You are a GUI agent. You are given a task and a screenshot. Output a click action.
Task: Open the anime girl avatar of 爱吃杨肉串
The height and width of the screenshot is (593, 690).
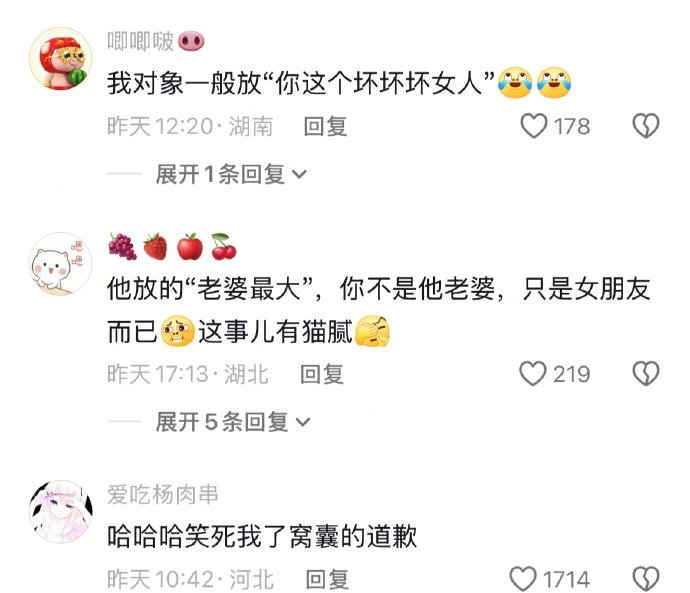(x=61, y=512)
